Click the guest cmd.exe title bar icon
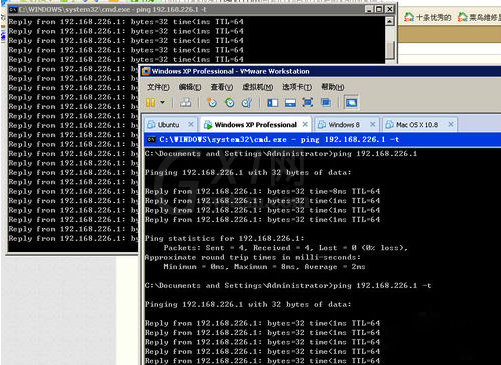The image size is (501, 365). [151, 140]
